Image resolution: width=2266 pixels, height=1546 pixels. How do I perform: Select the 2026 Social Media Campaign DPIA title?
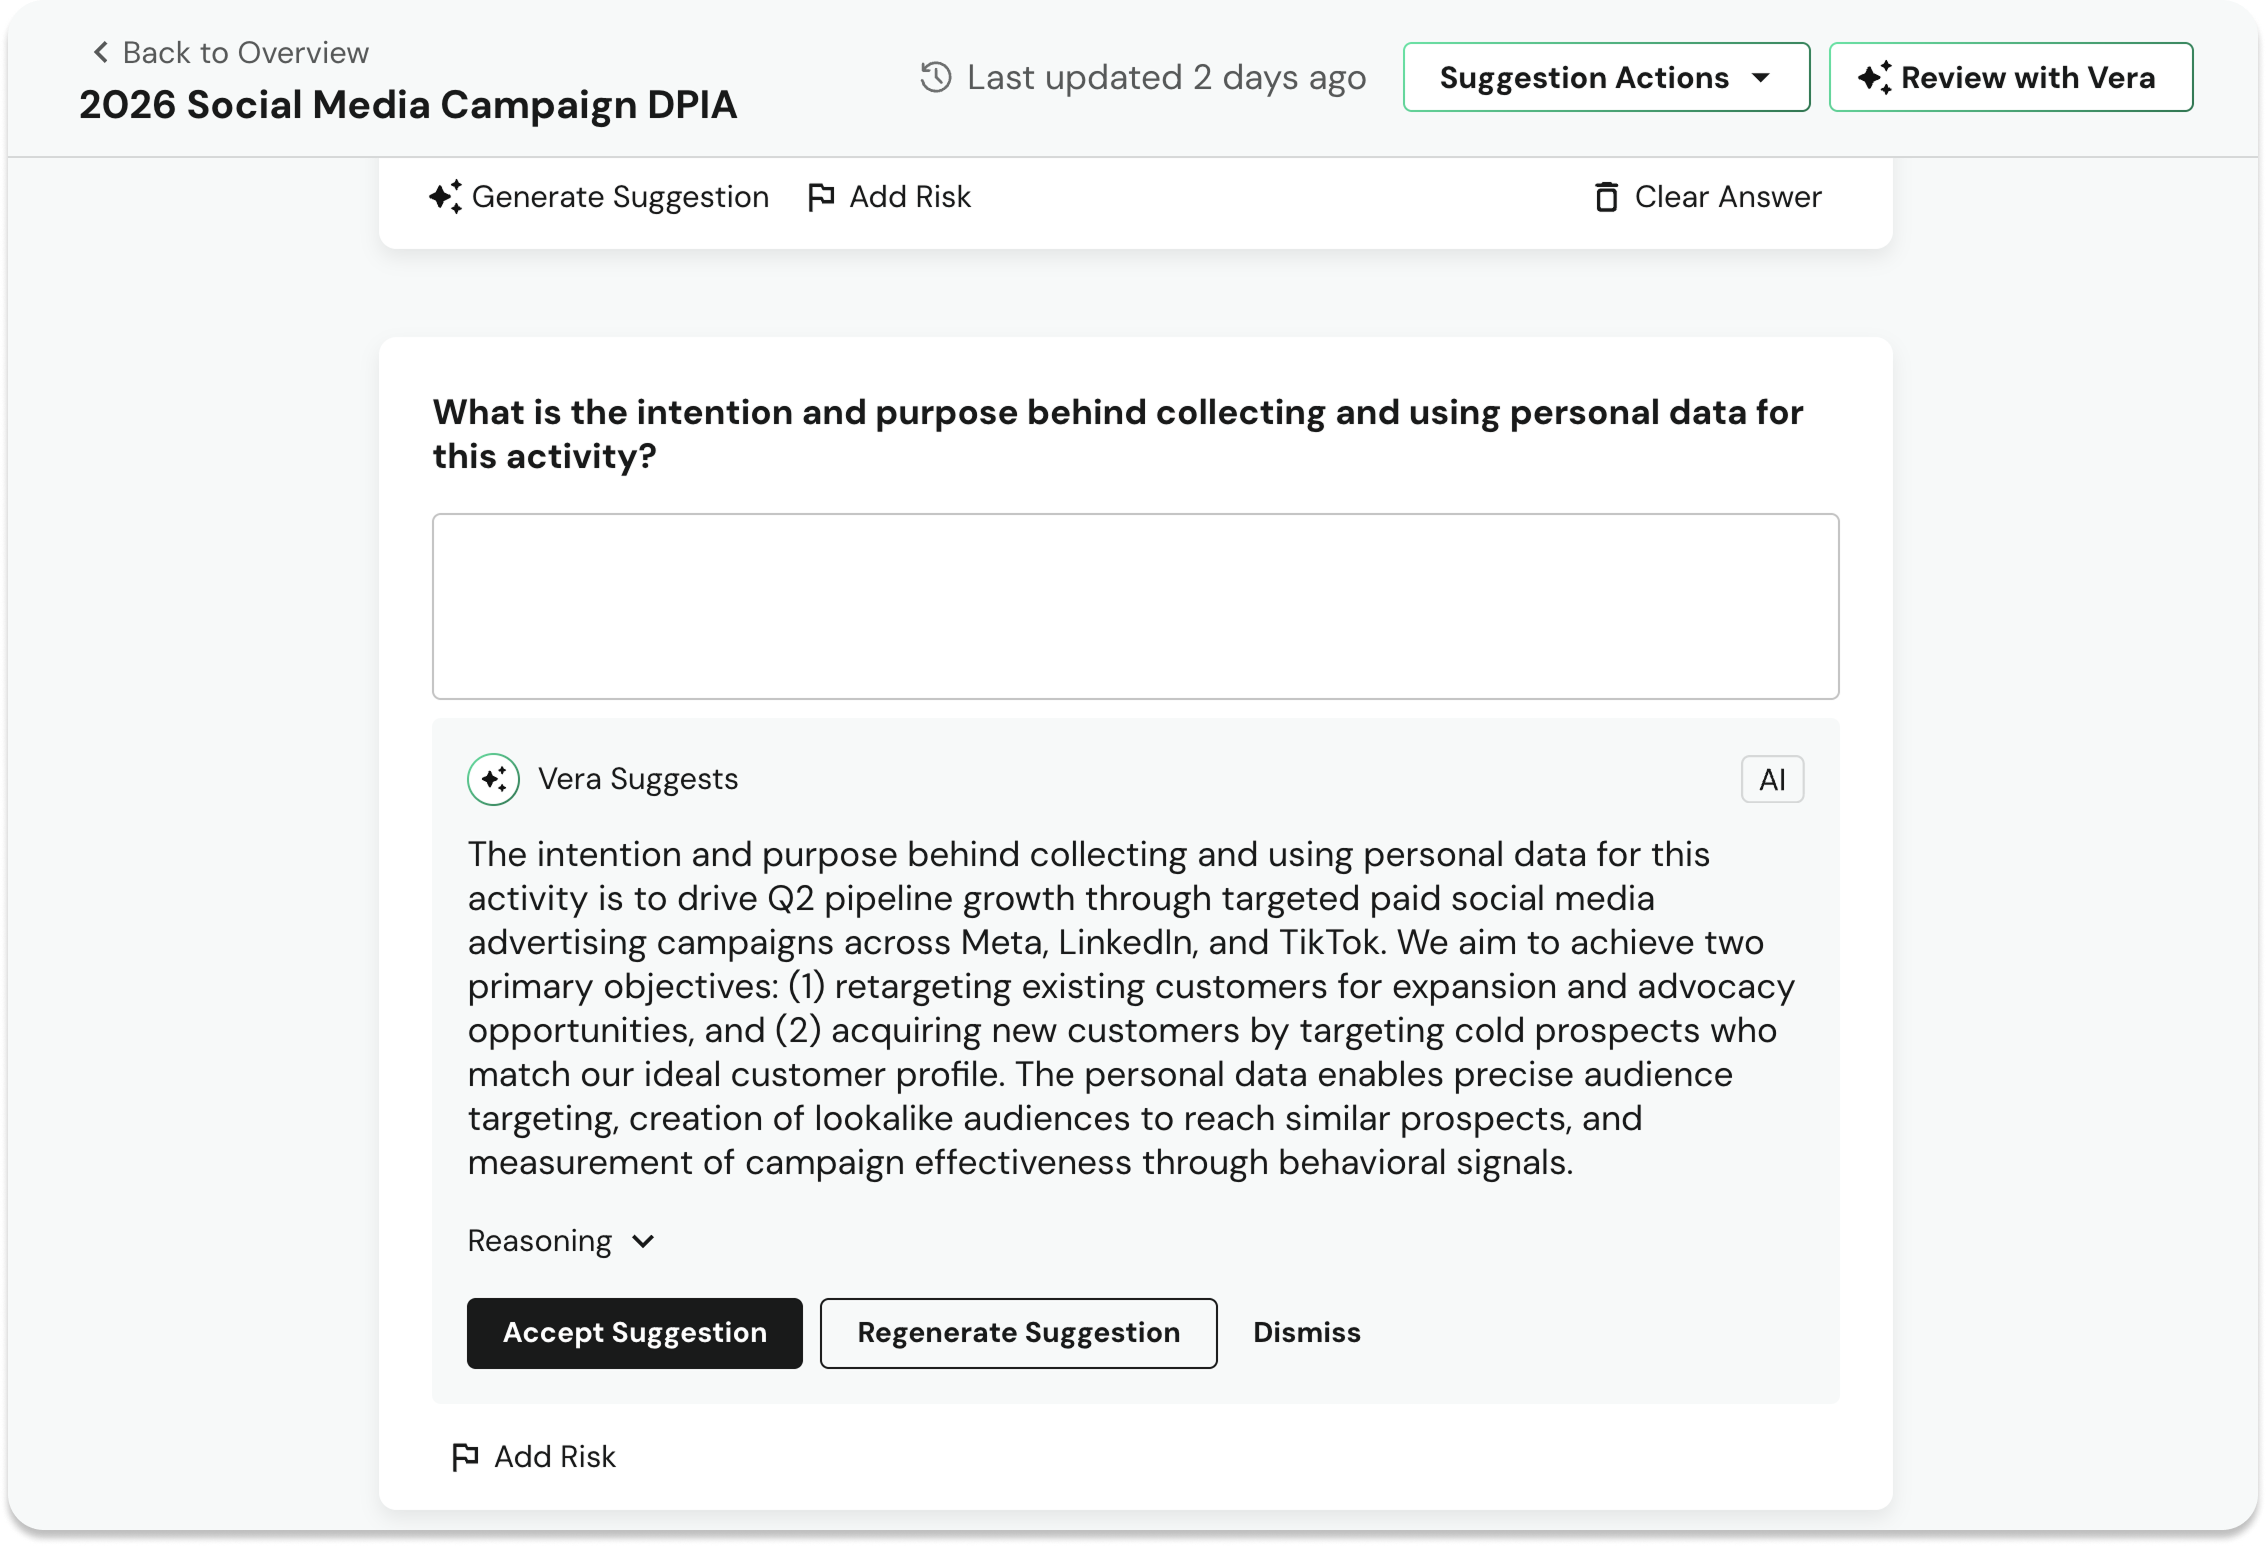(407, 103)
